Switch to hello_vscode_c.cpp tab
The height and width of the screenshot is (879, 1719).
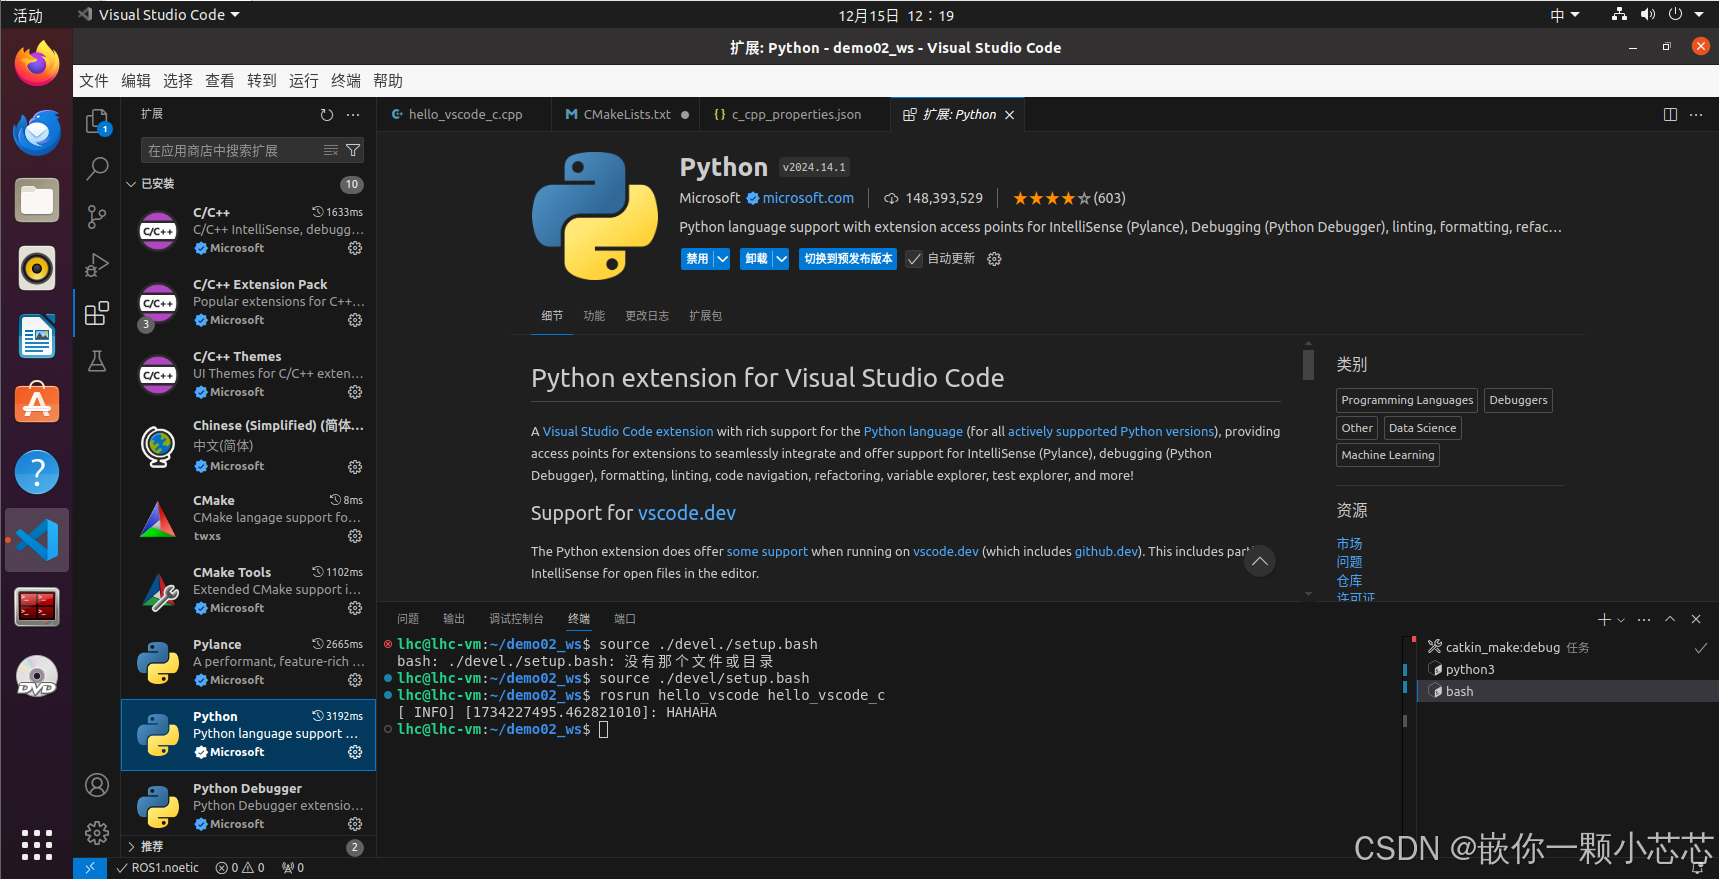pos(464,115)
